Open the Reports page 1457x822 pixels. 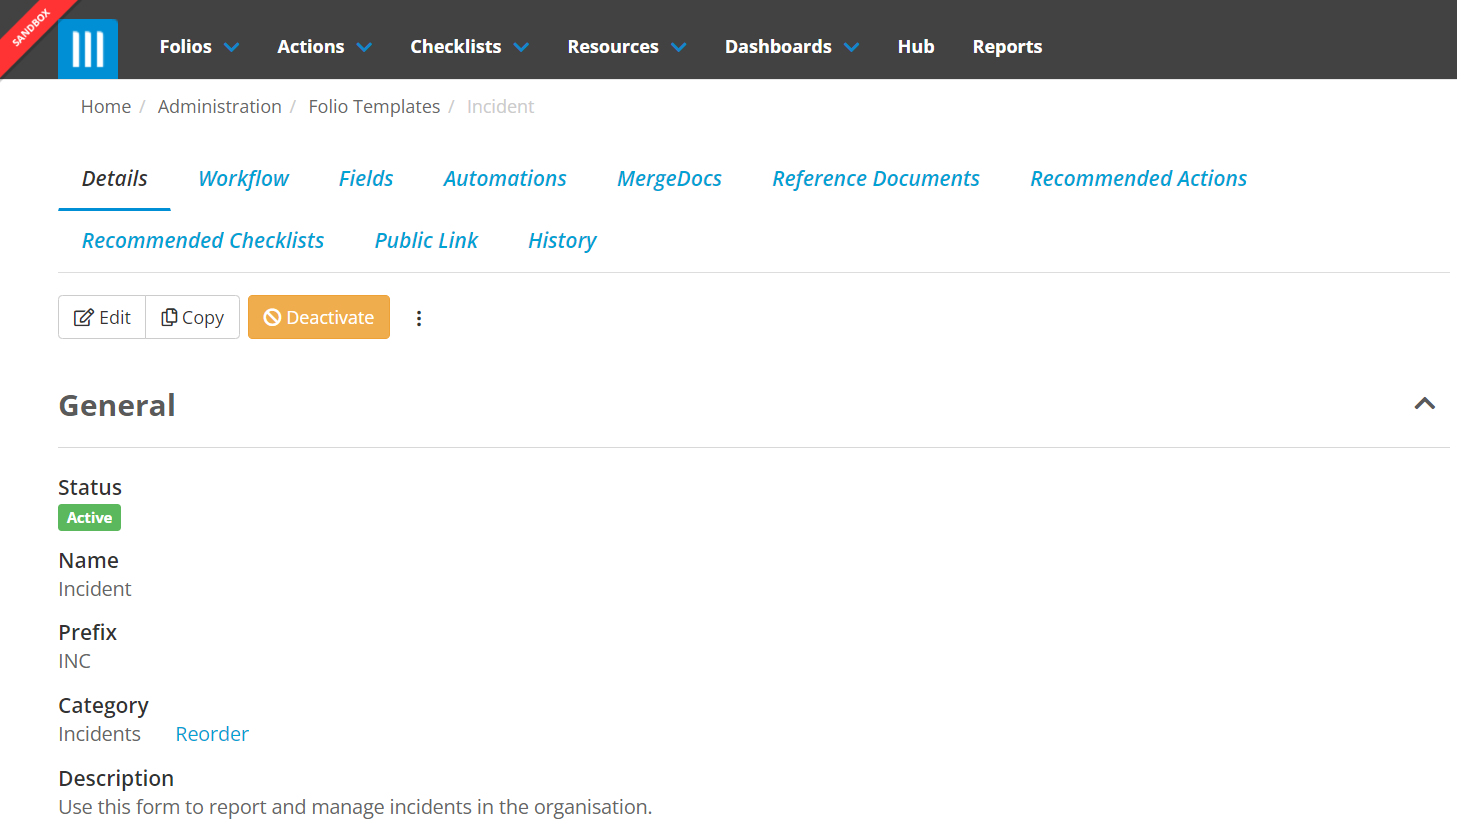1007,47
